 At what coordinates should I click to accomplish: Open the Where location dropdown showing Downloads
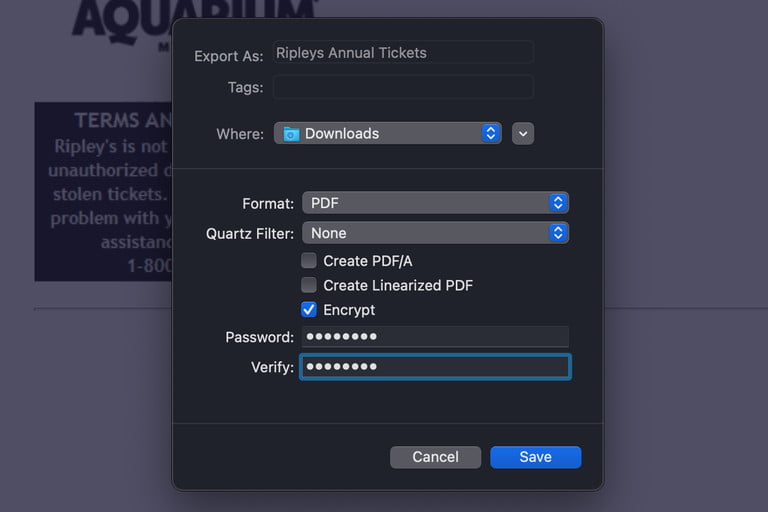(x=387, y=133)
